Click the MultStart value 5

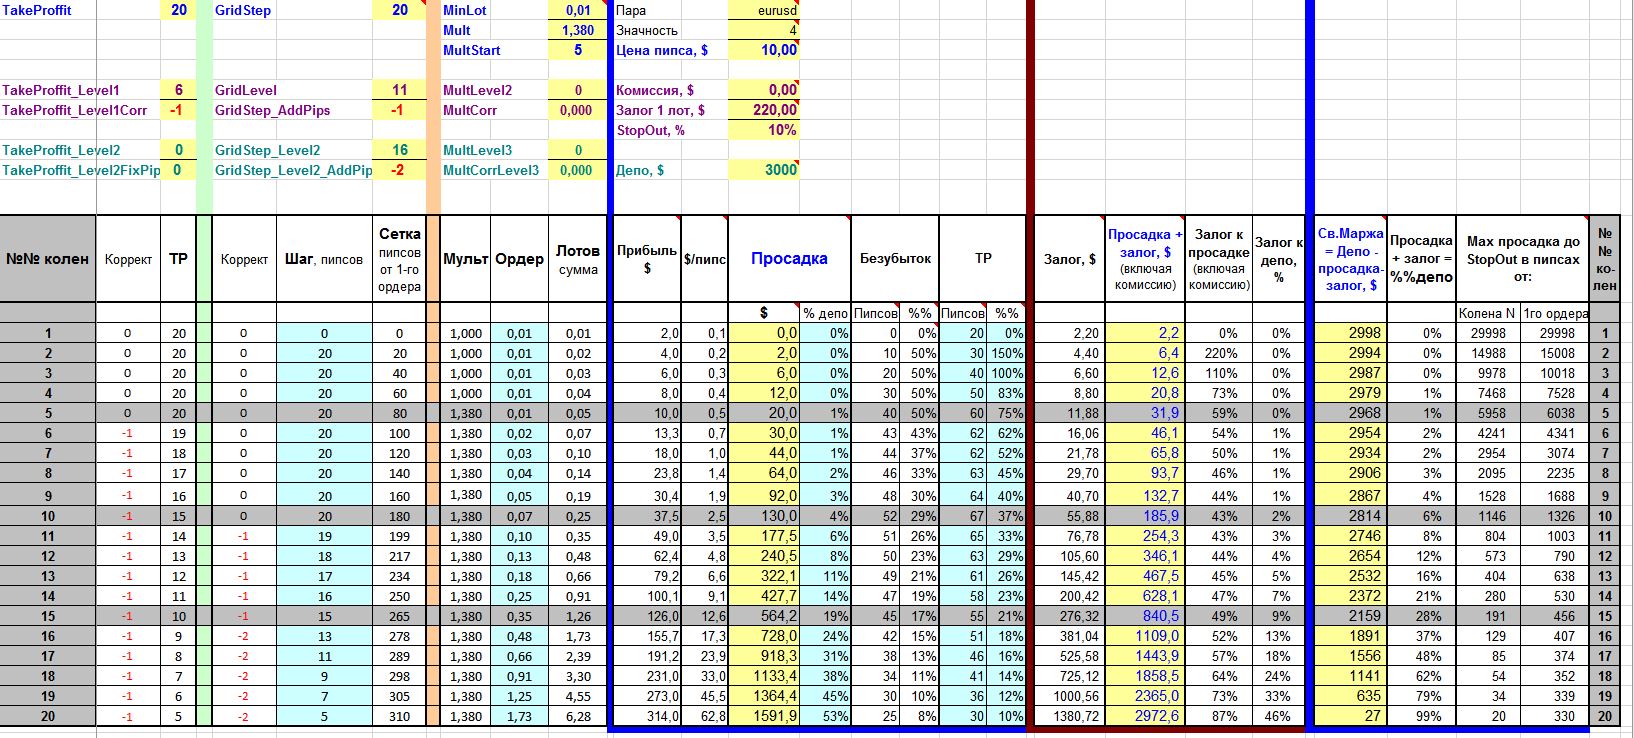click(x=578, y=50)
